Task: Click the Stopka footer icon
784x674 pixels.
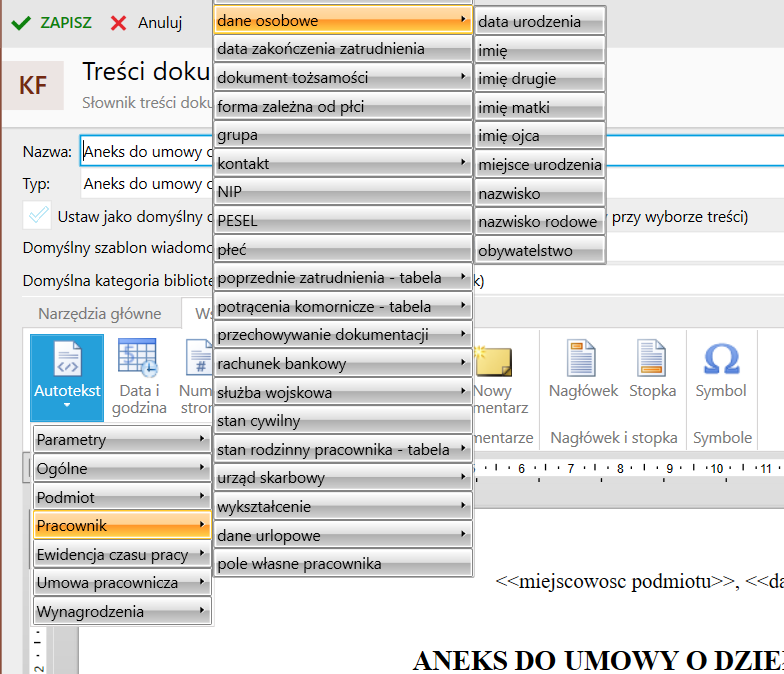Action: [x=652, y=357]
